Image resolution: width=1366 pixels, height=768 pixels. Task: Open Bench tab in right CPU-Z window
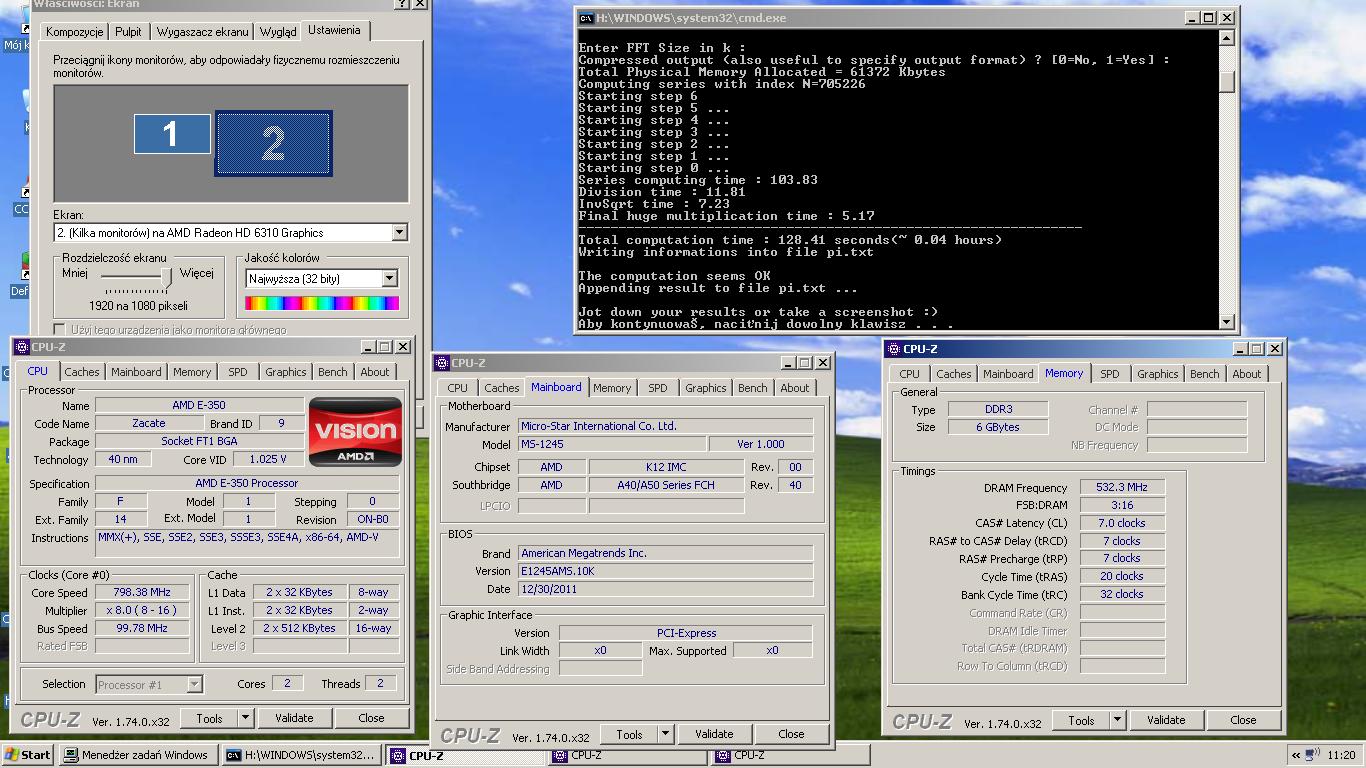(x=1205, y=374)
